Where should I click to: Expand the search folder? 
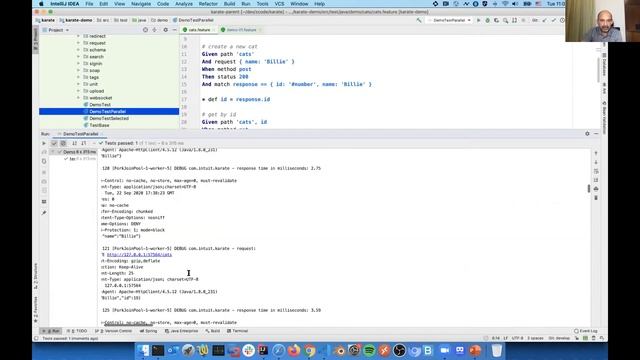pyautogui.click(x=78, y=57)
